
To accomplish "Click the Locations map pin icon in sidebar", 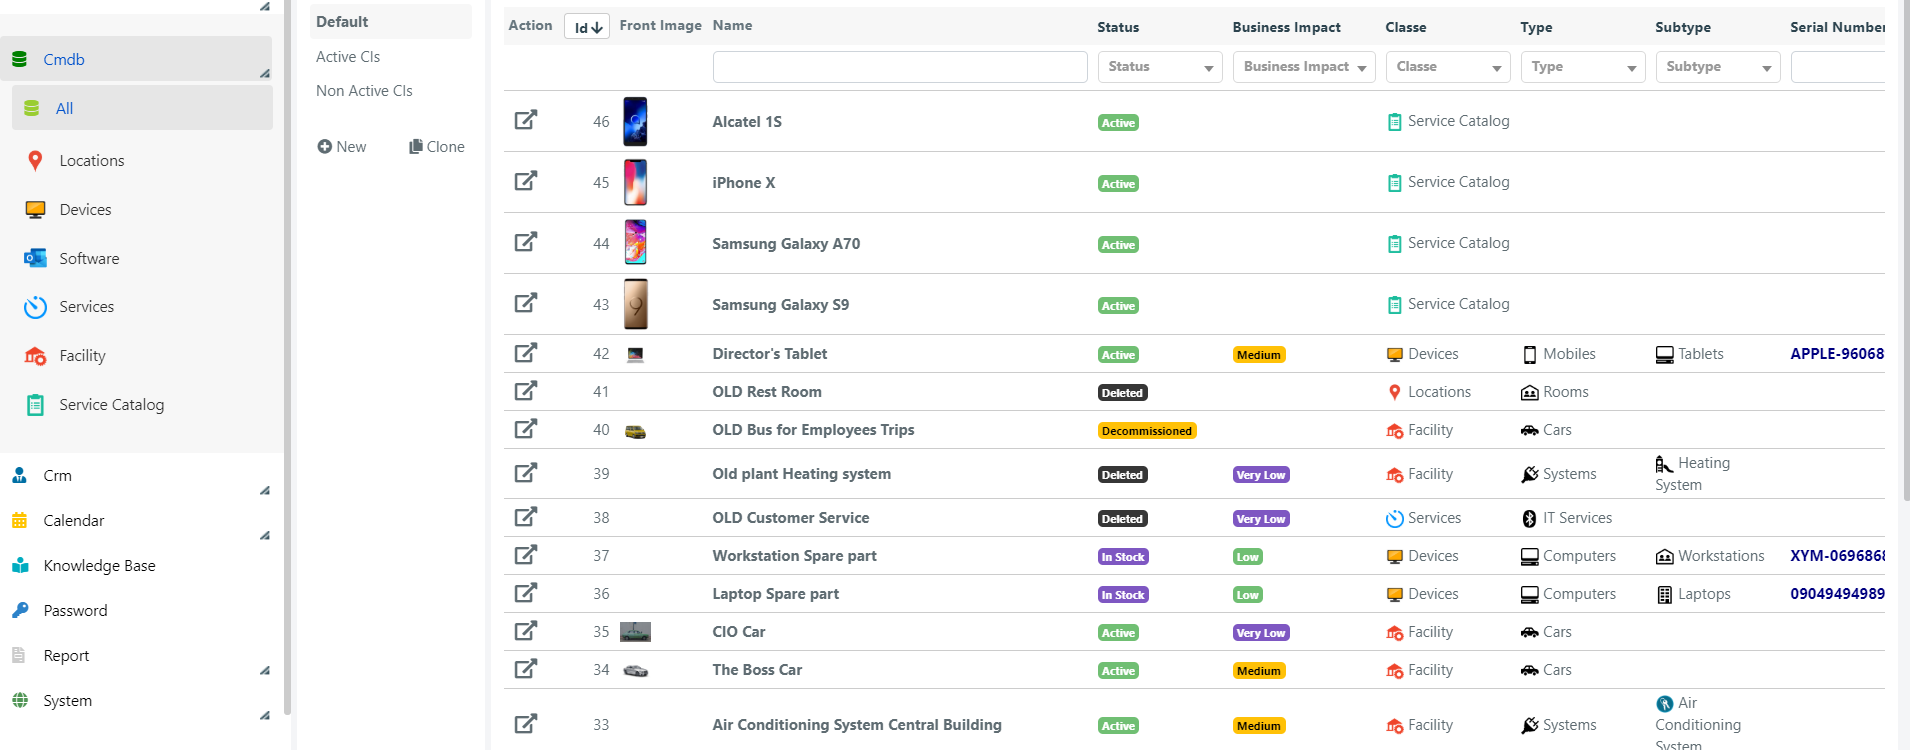I will [35, 161].
